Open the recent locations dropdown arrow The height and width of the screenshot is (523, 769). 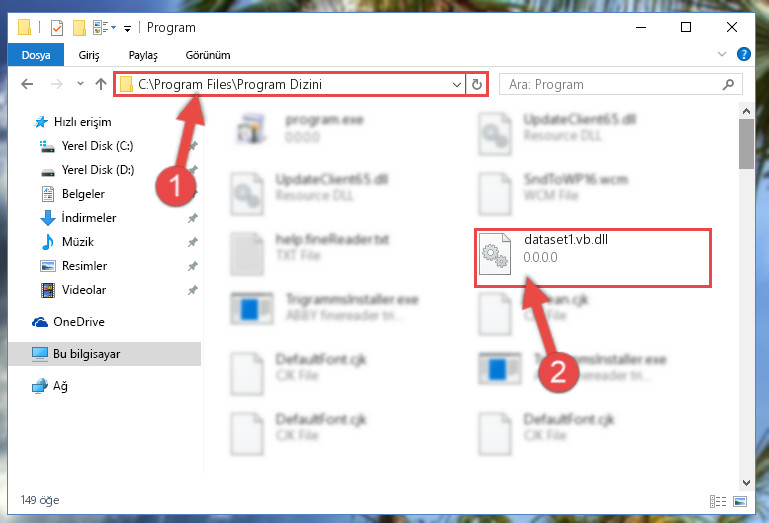[80, 84]
